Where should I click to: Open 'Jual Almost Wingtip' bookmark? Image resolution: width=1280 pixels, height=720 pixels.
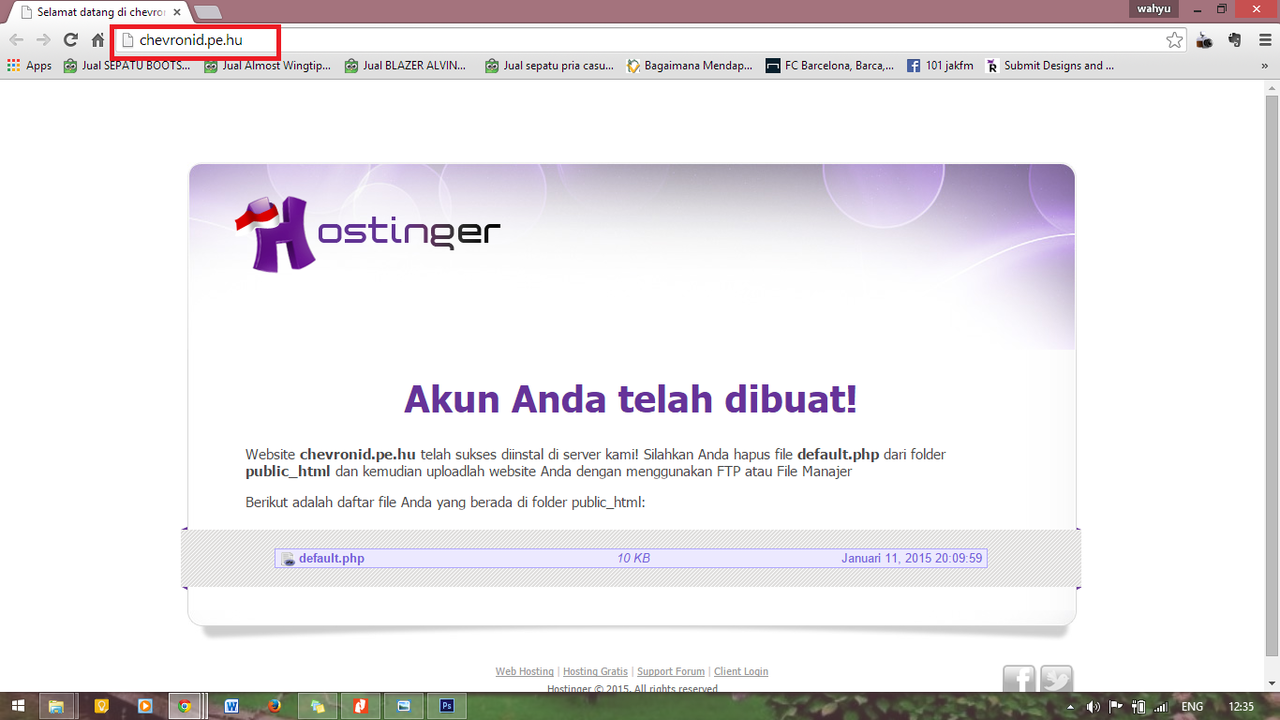pos(267,66)
